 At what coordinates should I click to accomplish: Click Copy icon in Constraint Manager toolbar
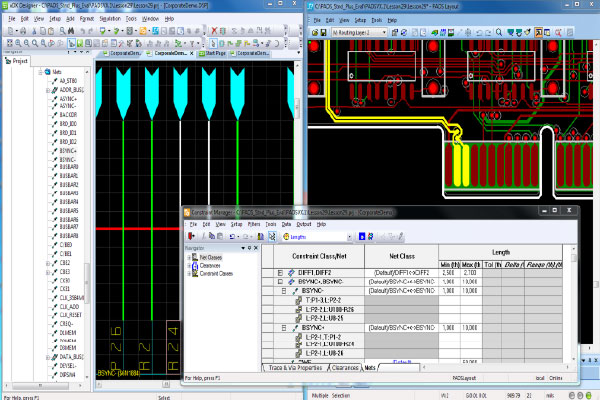click(212, 237)
